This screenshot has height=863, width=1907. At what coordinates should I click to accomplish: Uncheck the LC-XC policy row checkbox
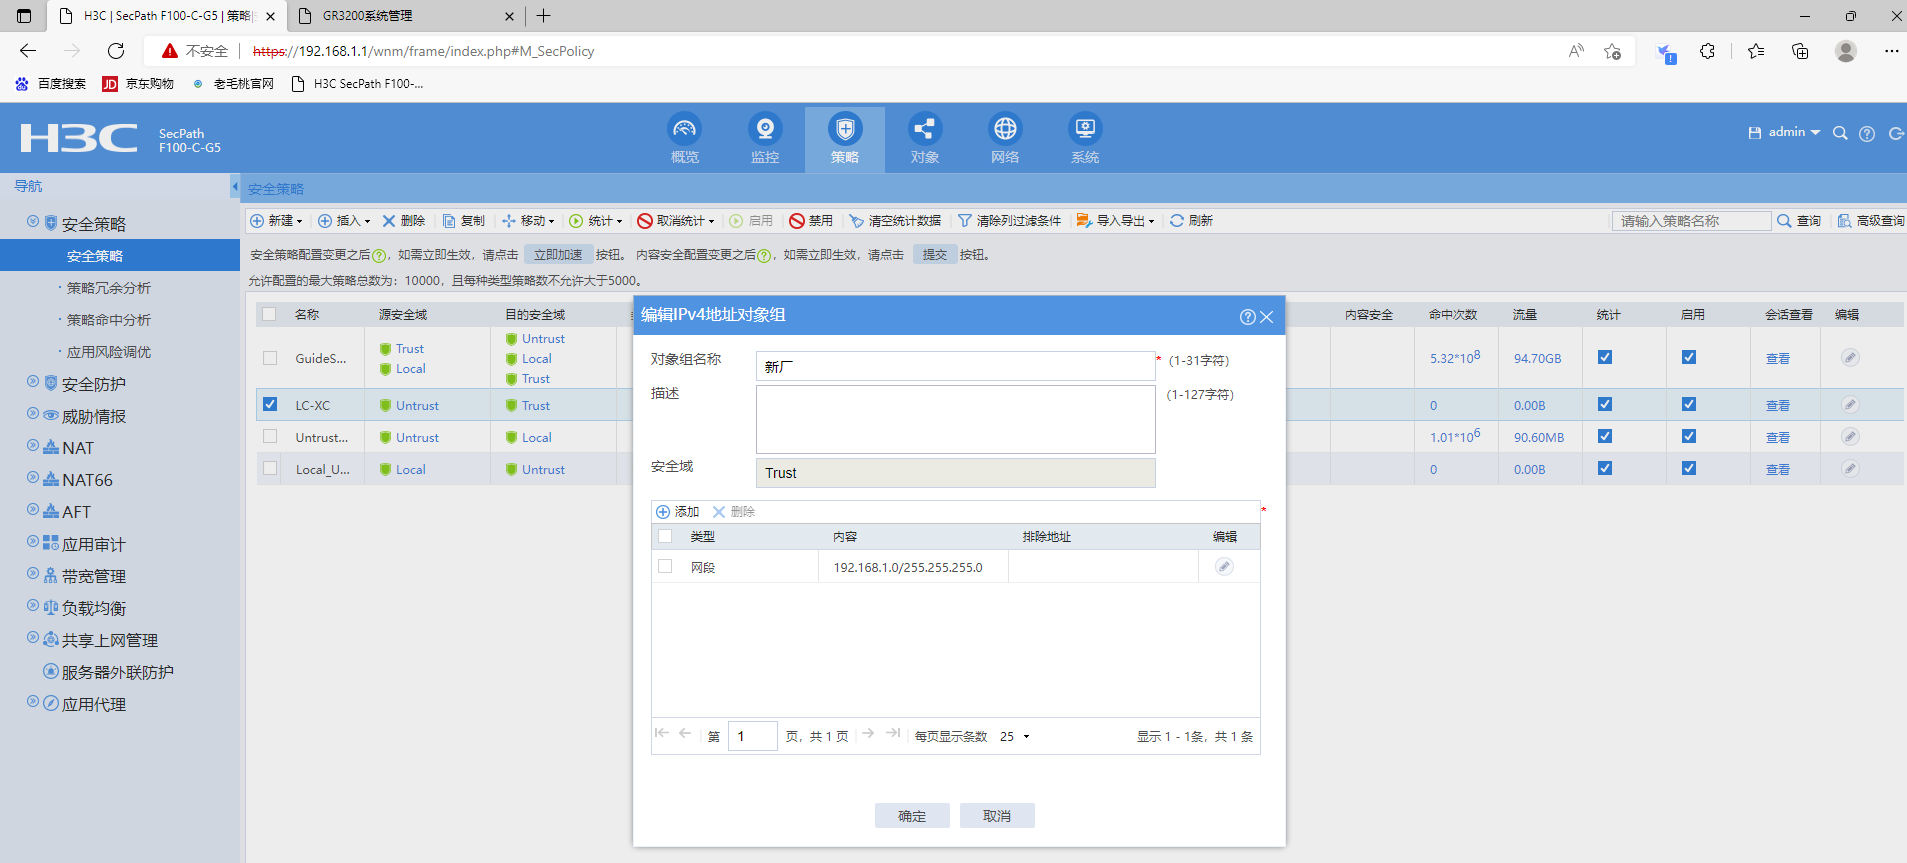pos(270,405)
